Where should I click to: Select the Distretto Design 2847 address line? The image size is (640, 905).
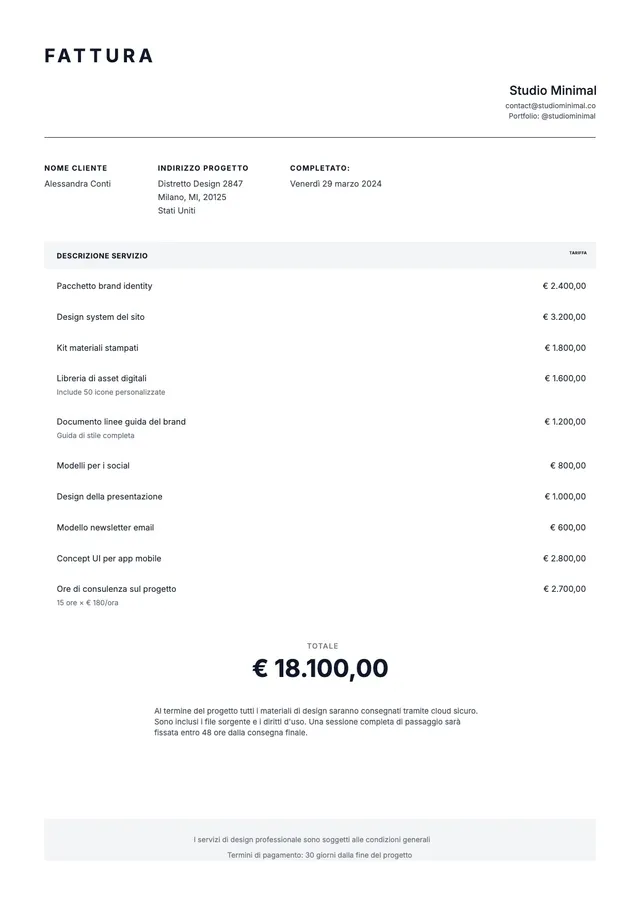(200, 184)
